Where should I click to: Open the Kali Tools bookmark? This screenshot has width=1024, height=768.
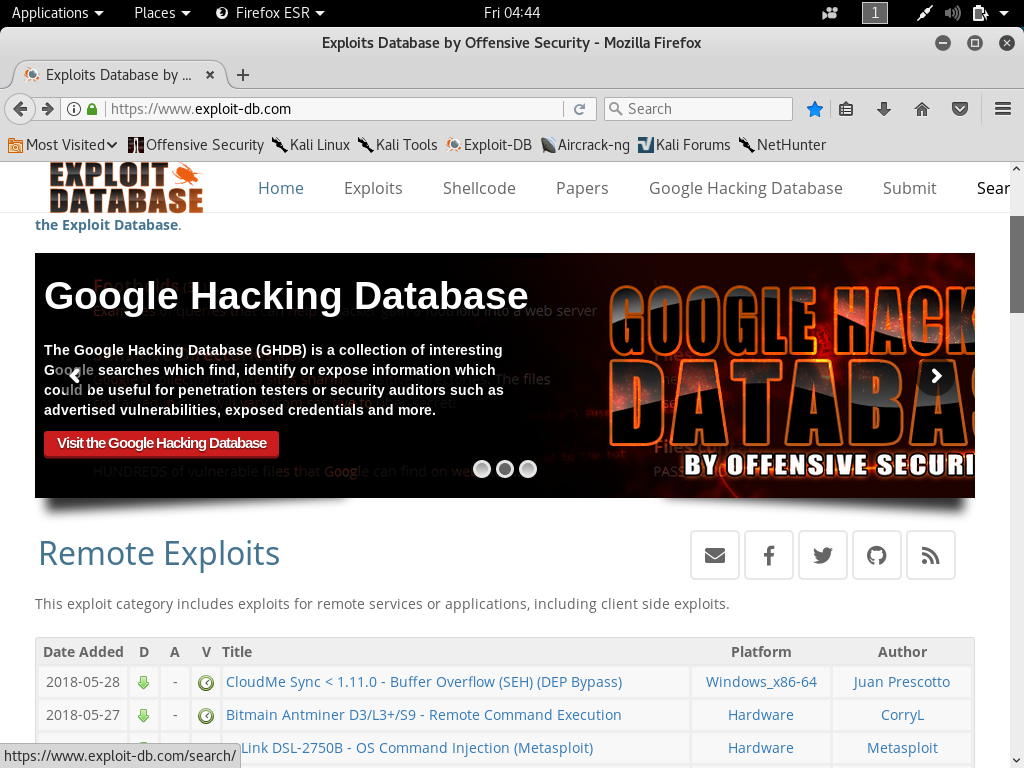click(x=398, y=145)
